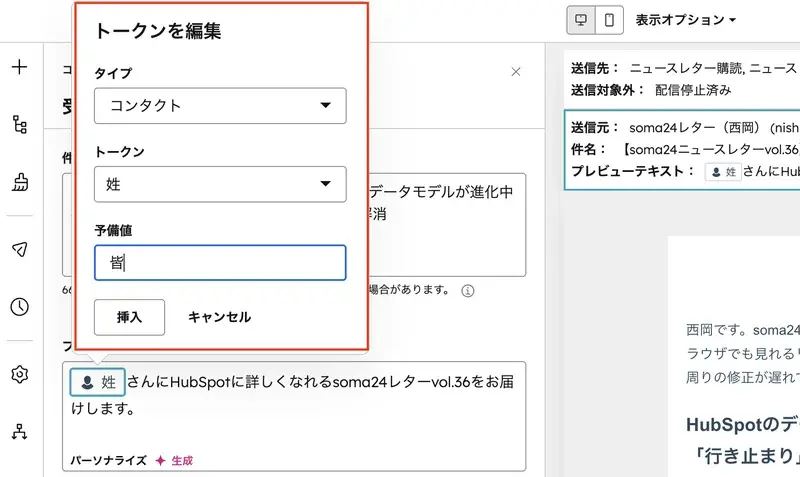Viewport: 800px width, 477px height.
Task: Close the panel with the X icon
Action: [516, 72]
